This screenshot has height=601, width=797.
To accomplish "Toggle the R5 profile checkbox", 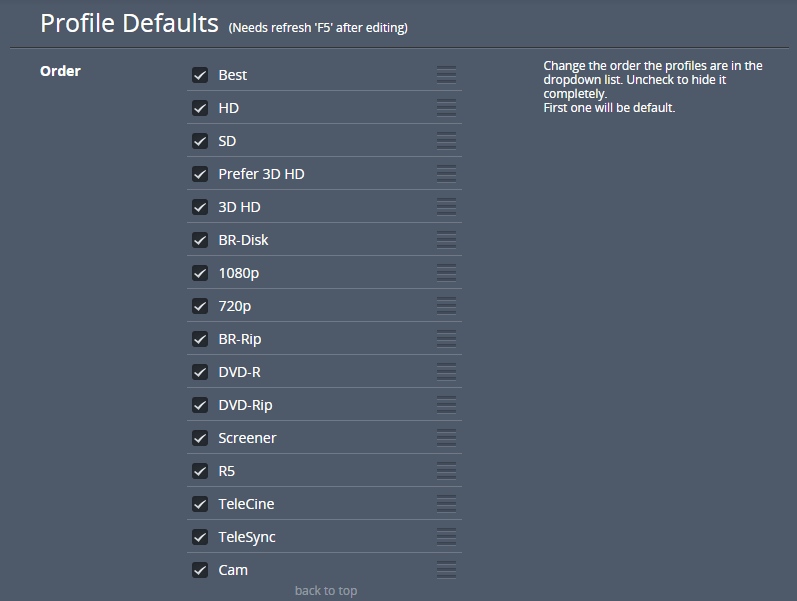I will 200,471.
